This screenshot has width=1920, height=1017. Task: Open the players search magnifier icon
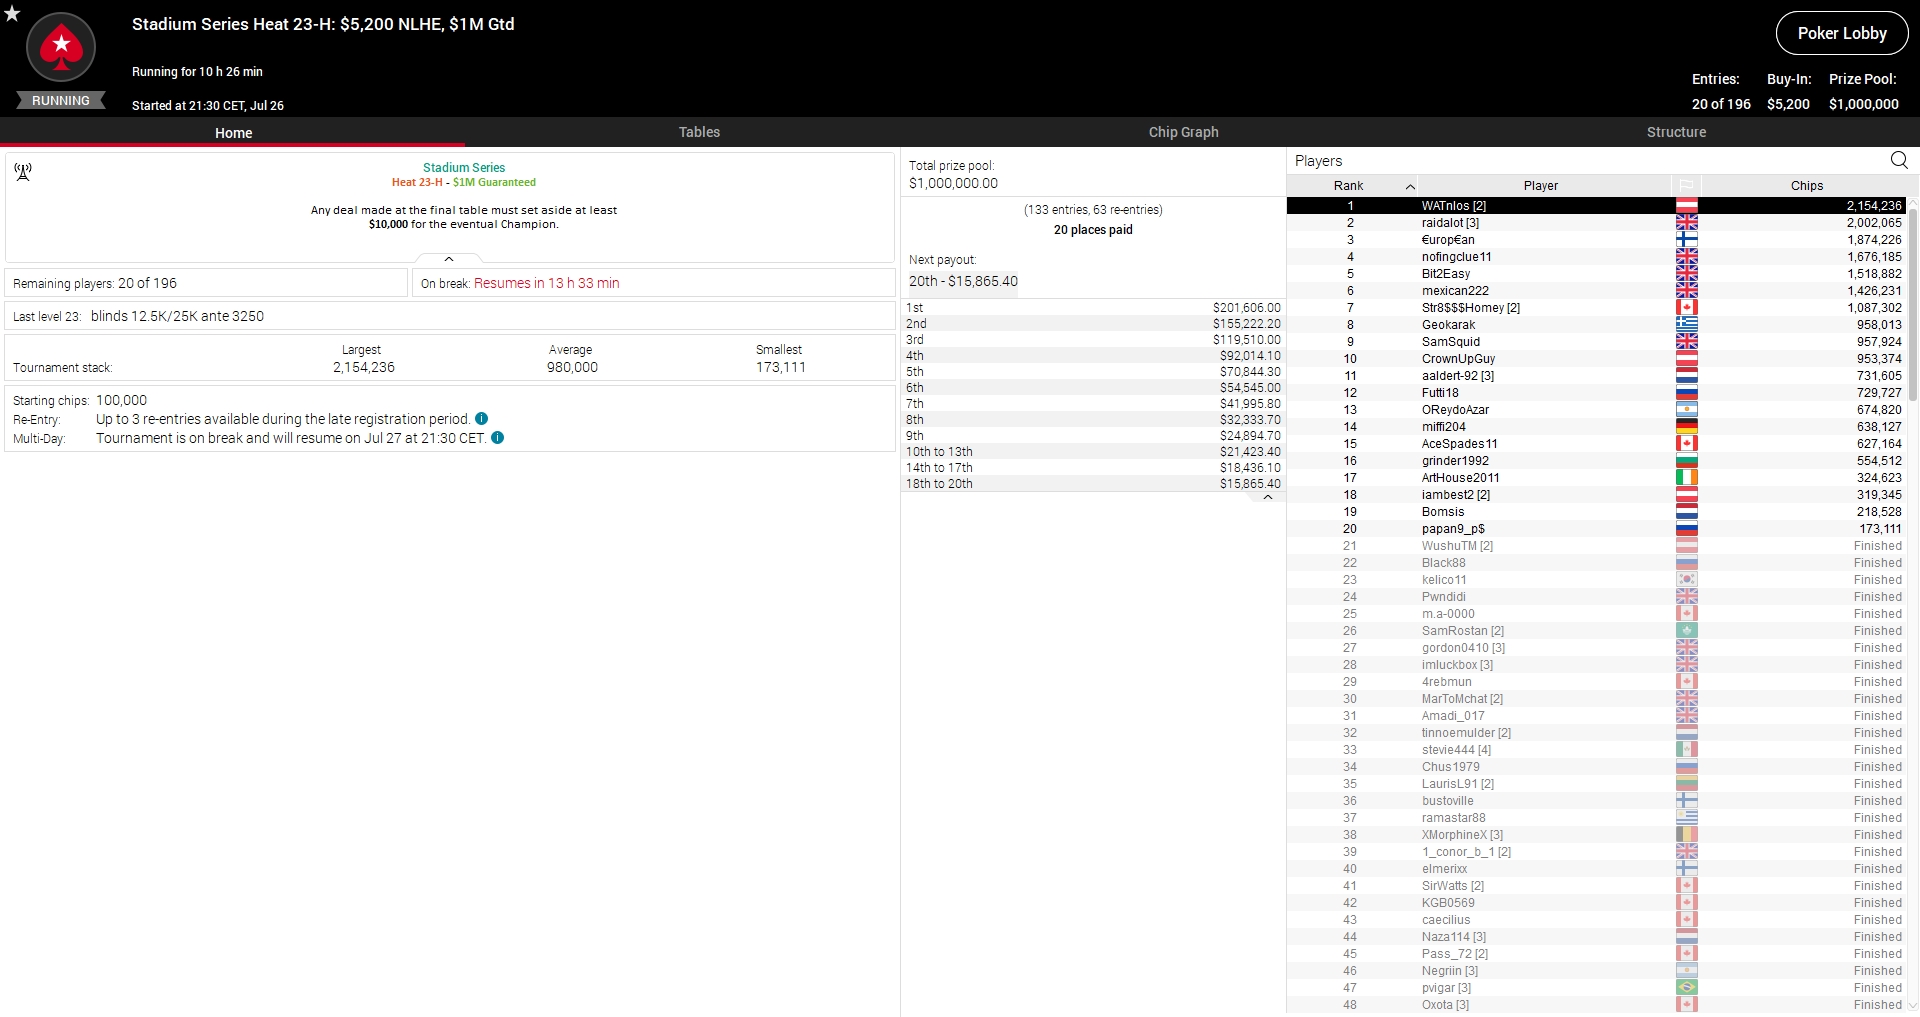(x=1899, y=160)
